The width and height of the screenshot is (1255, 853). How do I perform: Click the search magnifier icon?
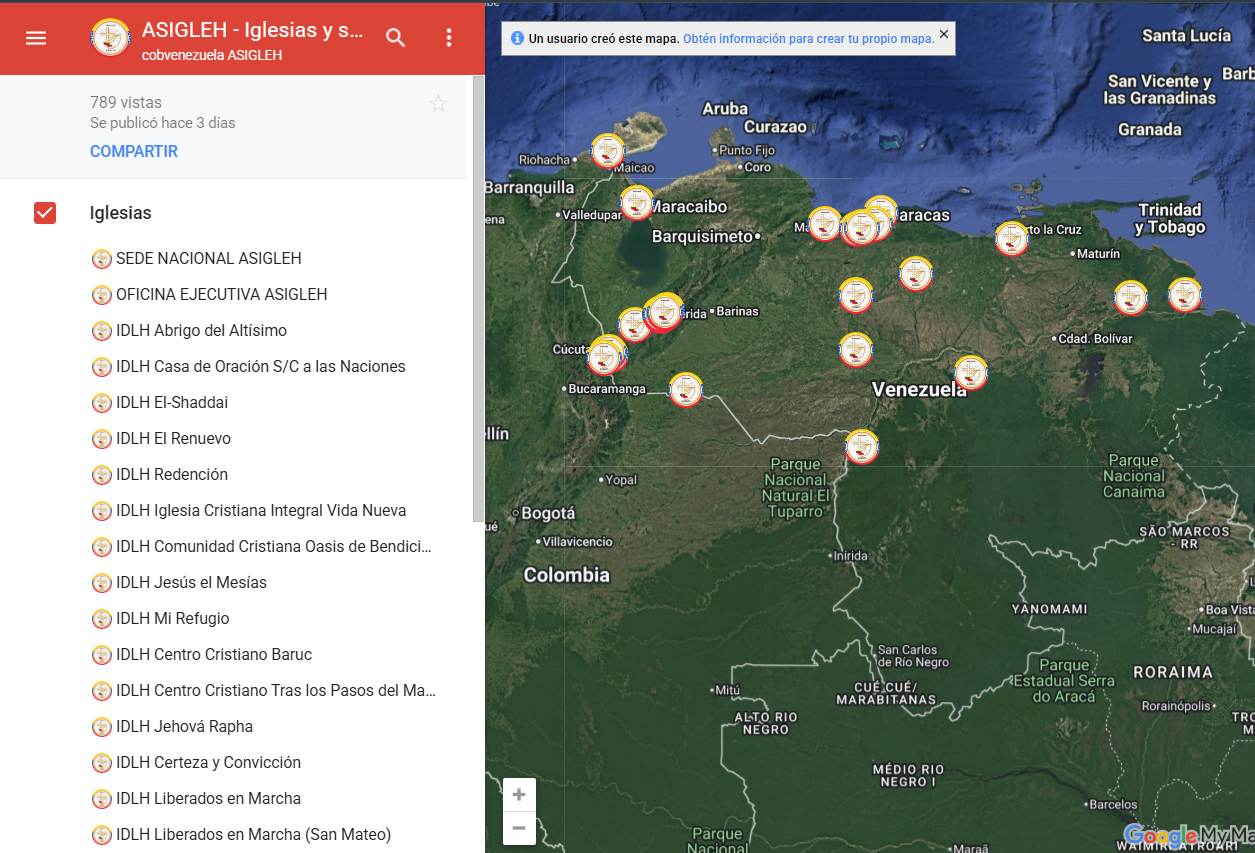396,38
